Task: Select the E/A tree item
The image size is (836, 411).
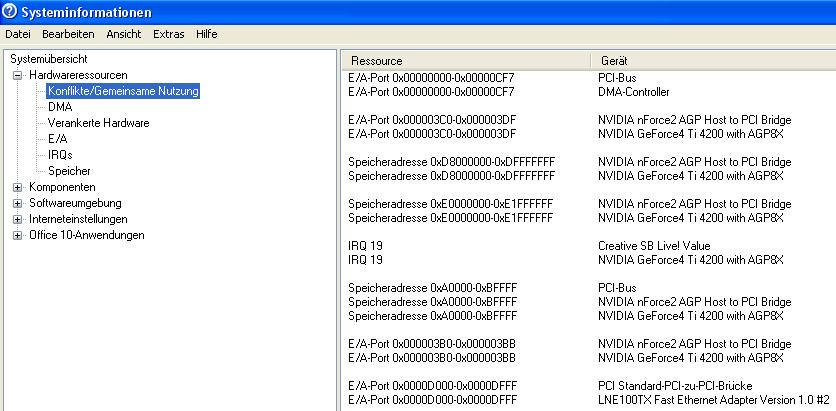Action: (x=58, y=139)
